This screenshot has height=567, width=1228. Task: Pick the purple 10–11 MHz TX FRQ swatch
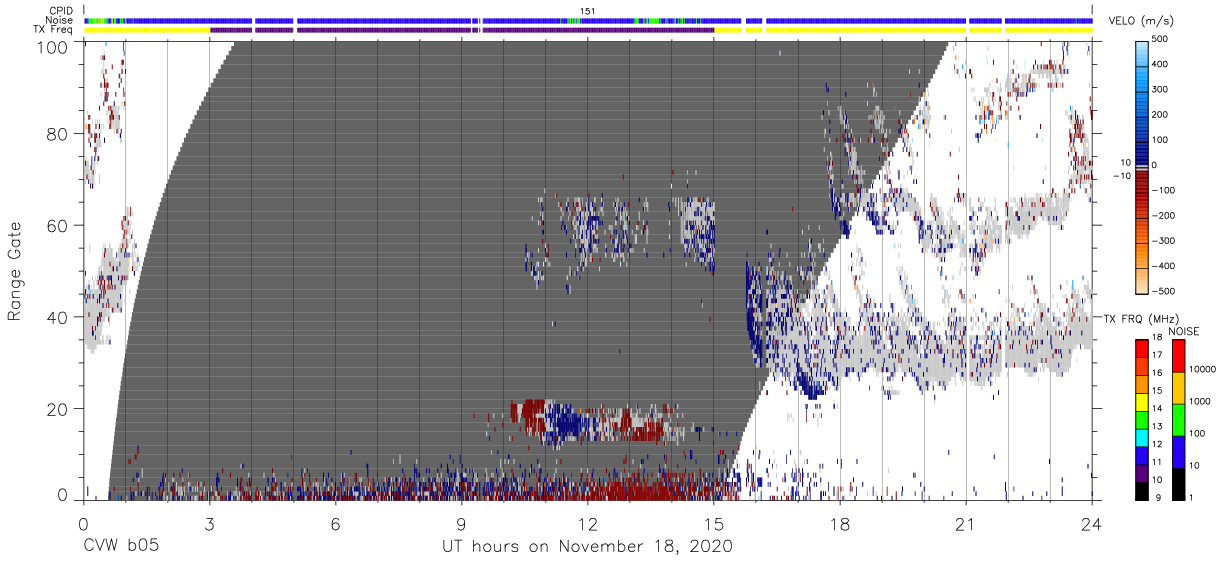click(x=1142, y=471)
